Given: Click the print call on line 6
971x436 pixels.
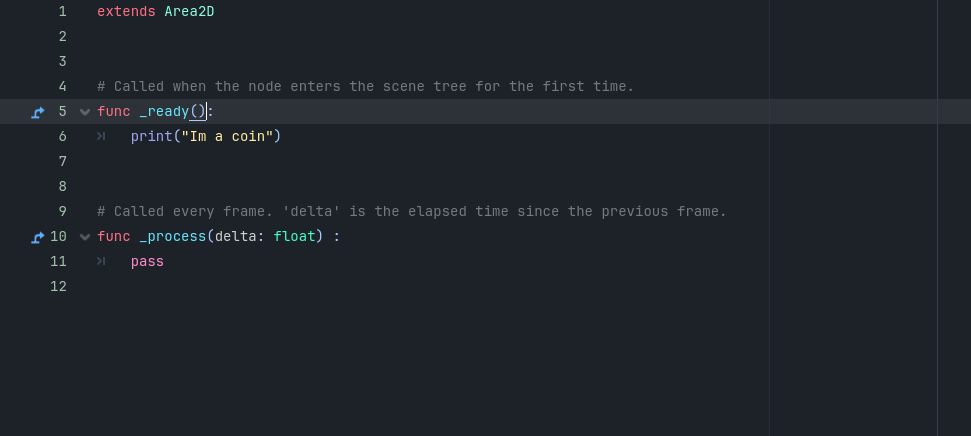Looking at the screenshot, I should 152,136.
